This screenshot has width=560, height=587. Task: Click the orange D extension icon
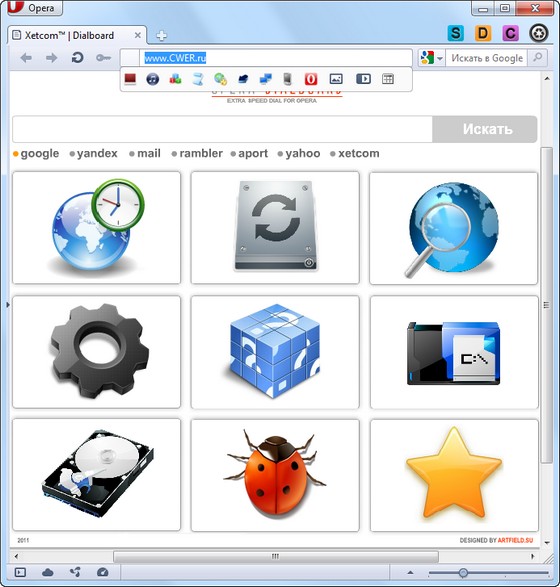(483, 33)
